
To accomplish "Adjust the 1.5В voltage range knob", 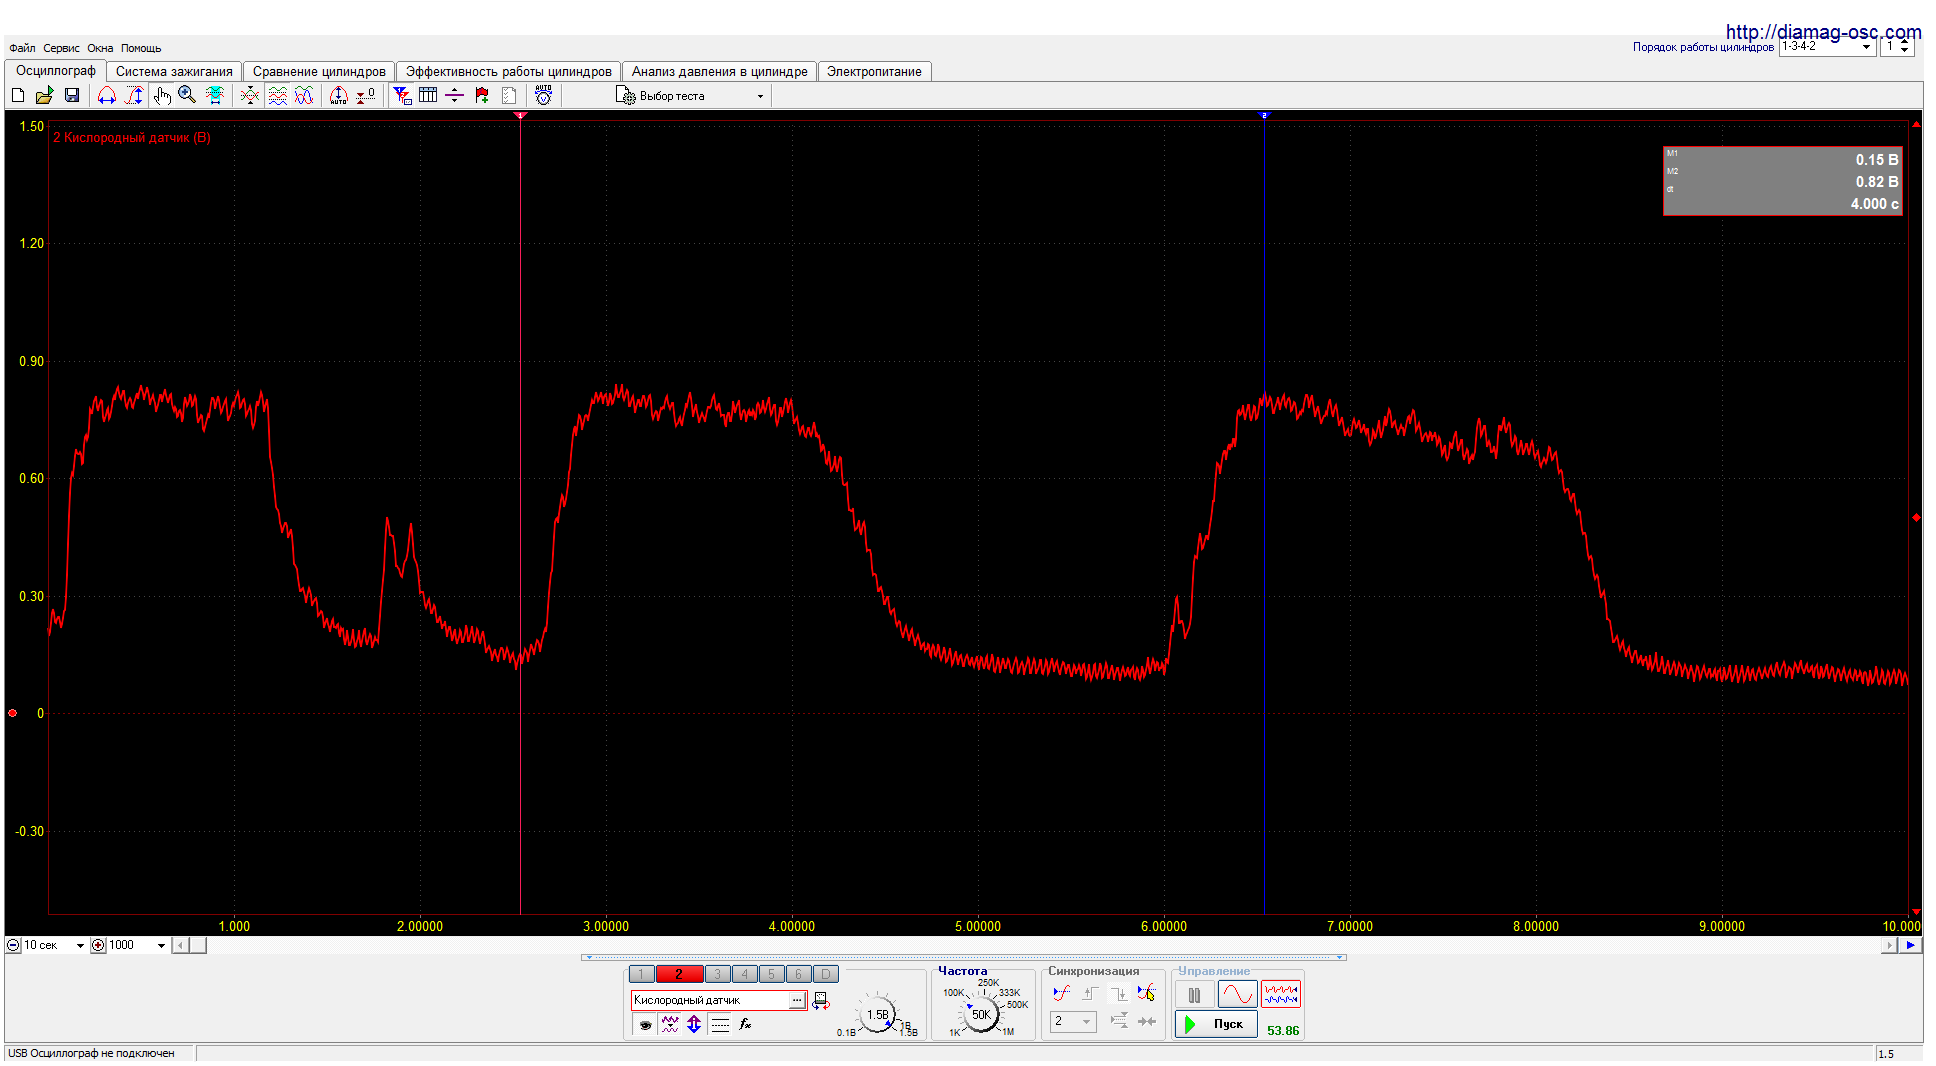I will click(x=878, y=1014).
